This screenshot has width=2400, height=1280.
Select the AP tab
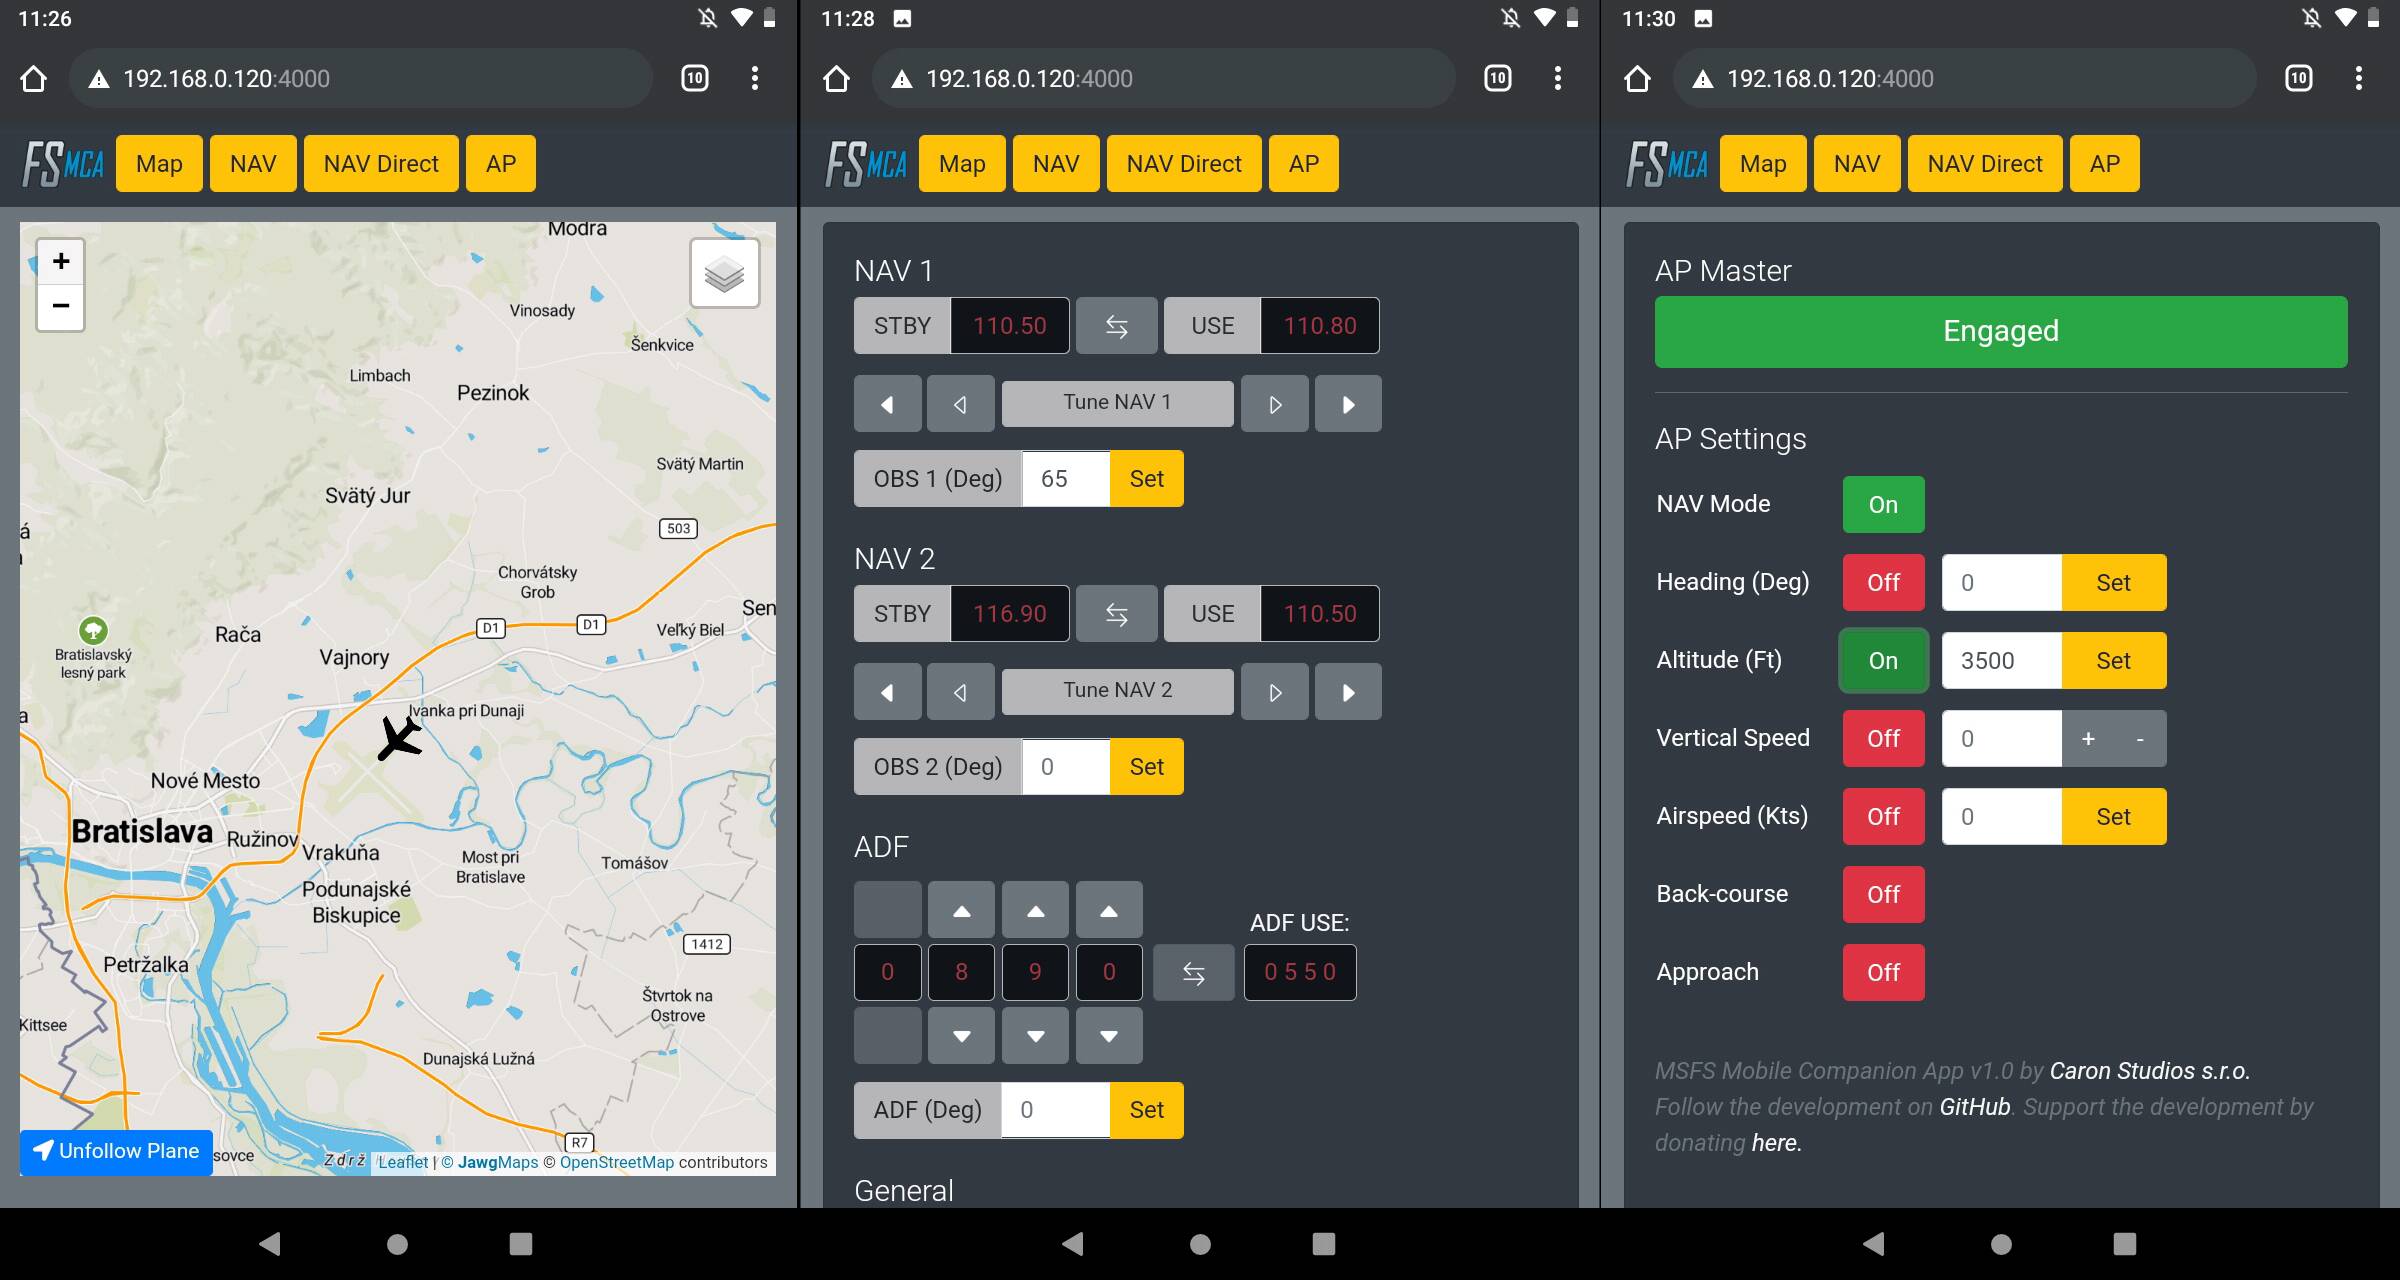coord(2105,162)
